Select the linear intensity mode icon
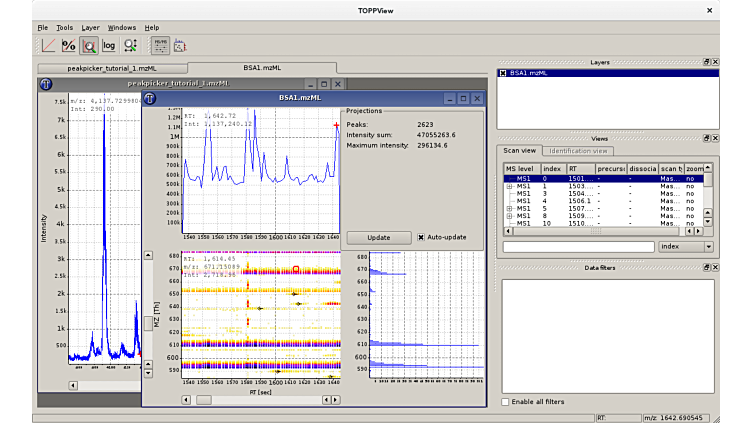The height and width of the screenshot is (423, 752). tap(48, 45)
